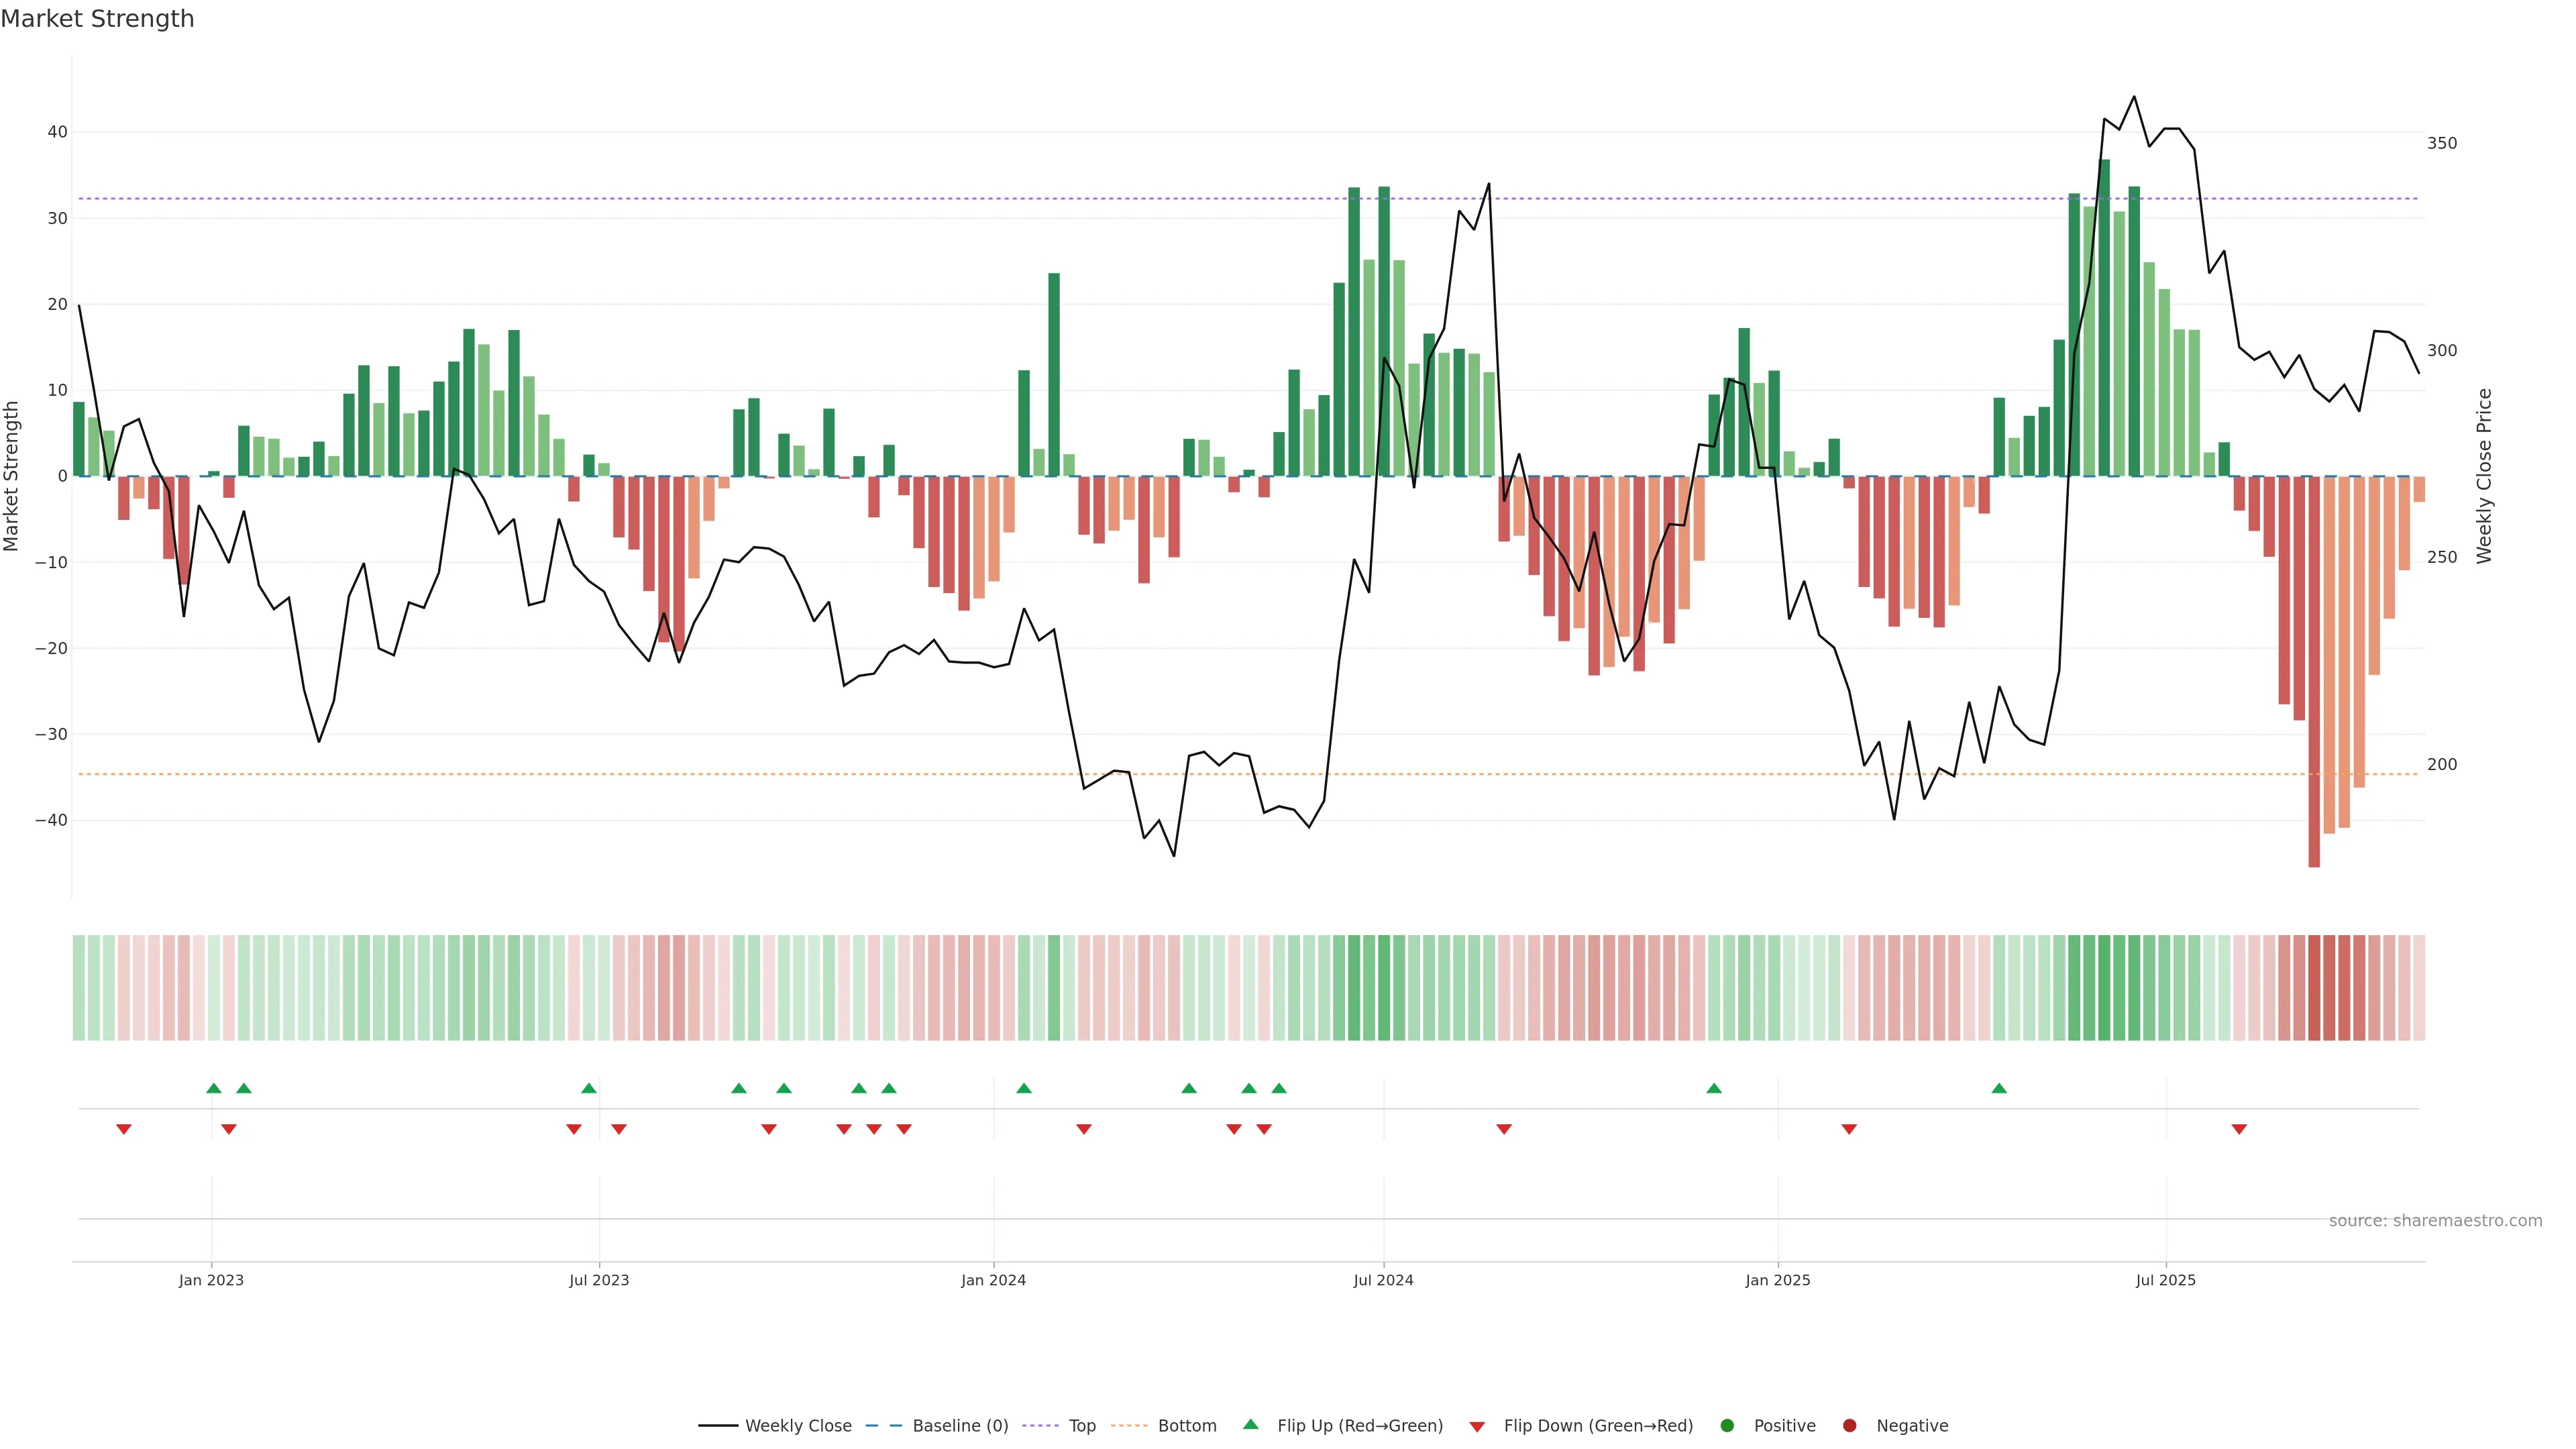2576x1449 pixels.
Task: Click the Market Strength chart title
Action: 97,19
